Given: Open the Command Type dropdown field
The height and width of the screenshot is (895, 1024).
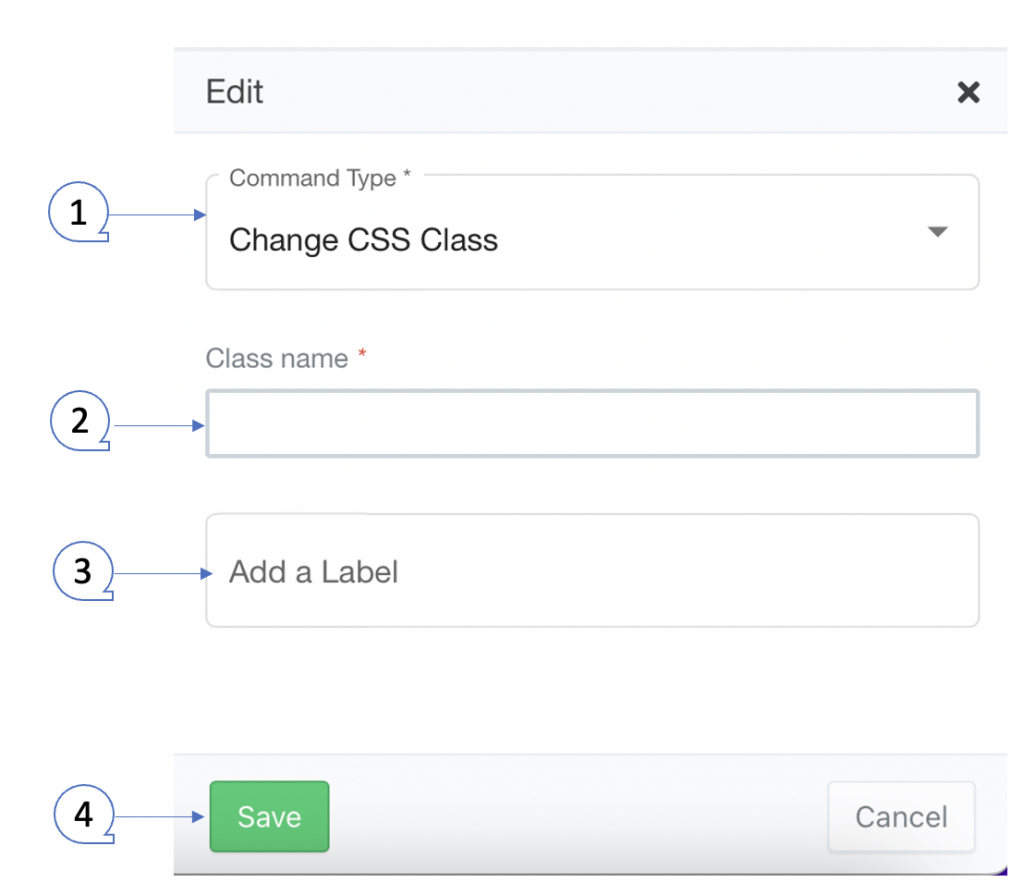Looking at the screenshot, I should [x=592, y=232].
